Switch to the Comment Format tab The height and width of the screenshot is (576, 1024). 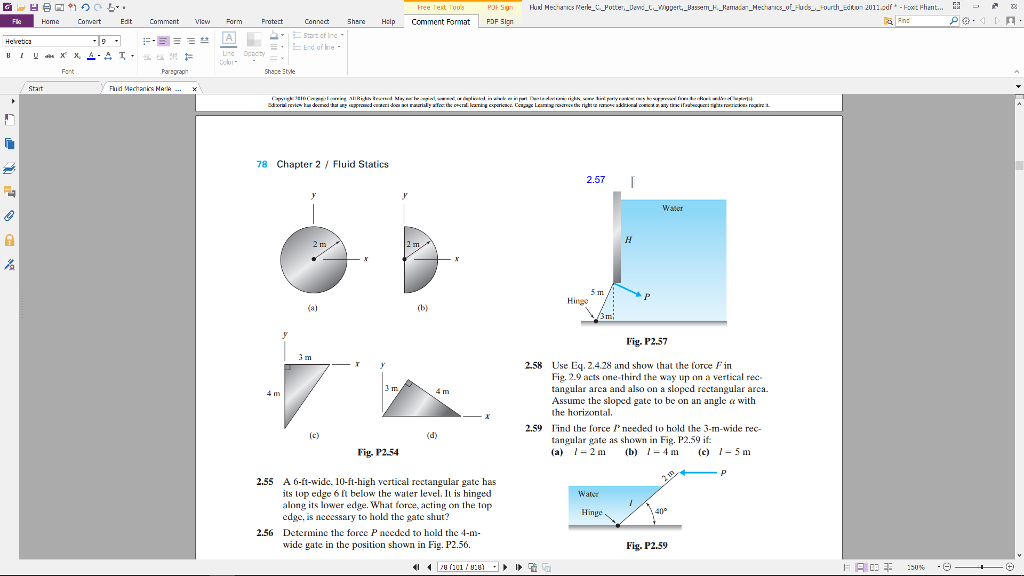point(440,21)
